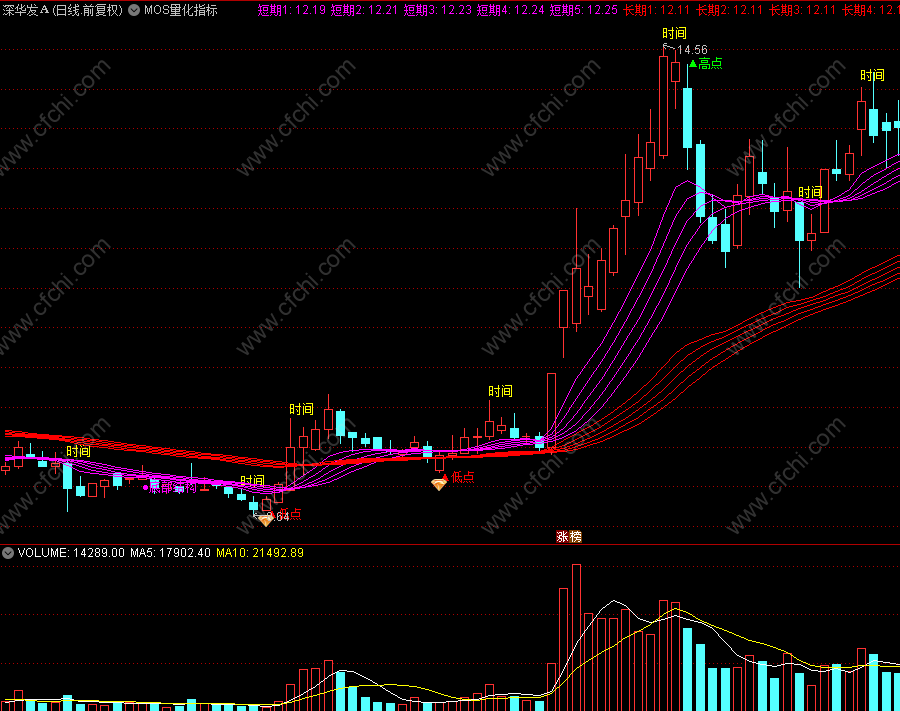Select the MA5: 17902.40 readout

tap(170, 553)
